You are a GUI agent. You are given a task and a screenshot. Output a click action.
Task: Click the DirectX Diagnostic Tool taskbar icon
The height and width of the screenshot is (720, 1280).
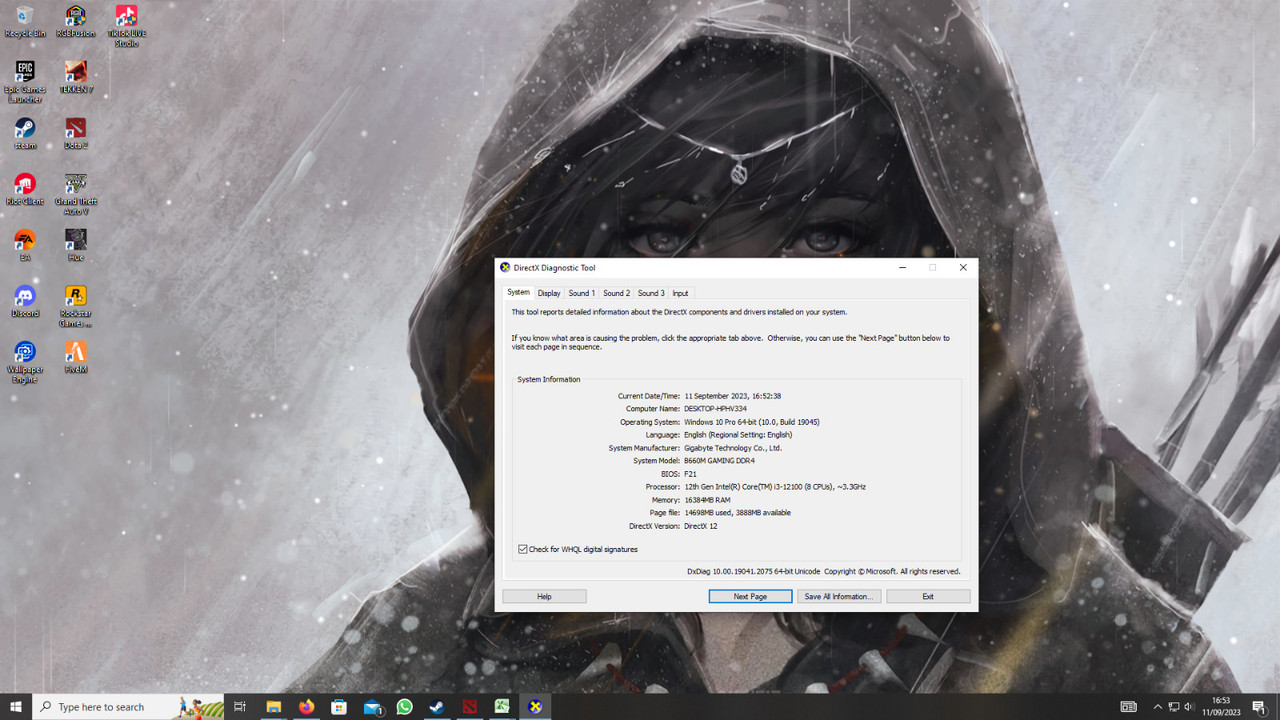pos(535,707)
